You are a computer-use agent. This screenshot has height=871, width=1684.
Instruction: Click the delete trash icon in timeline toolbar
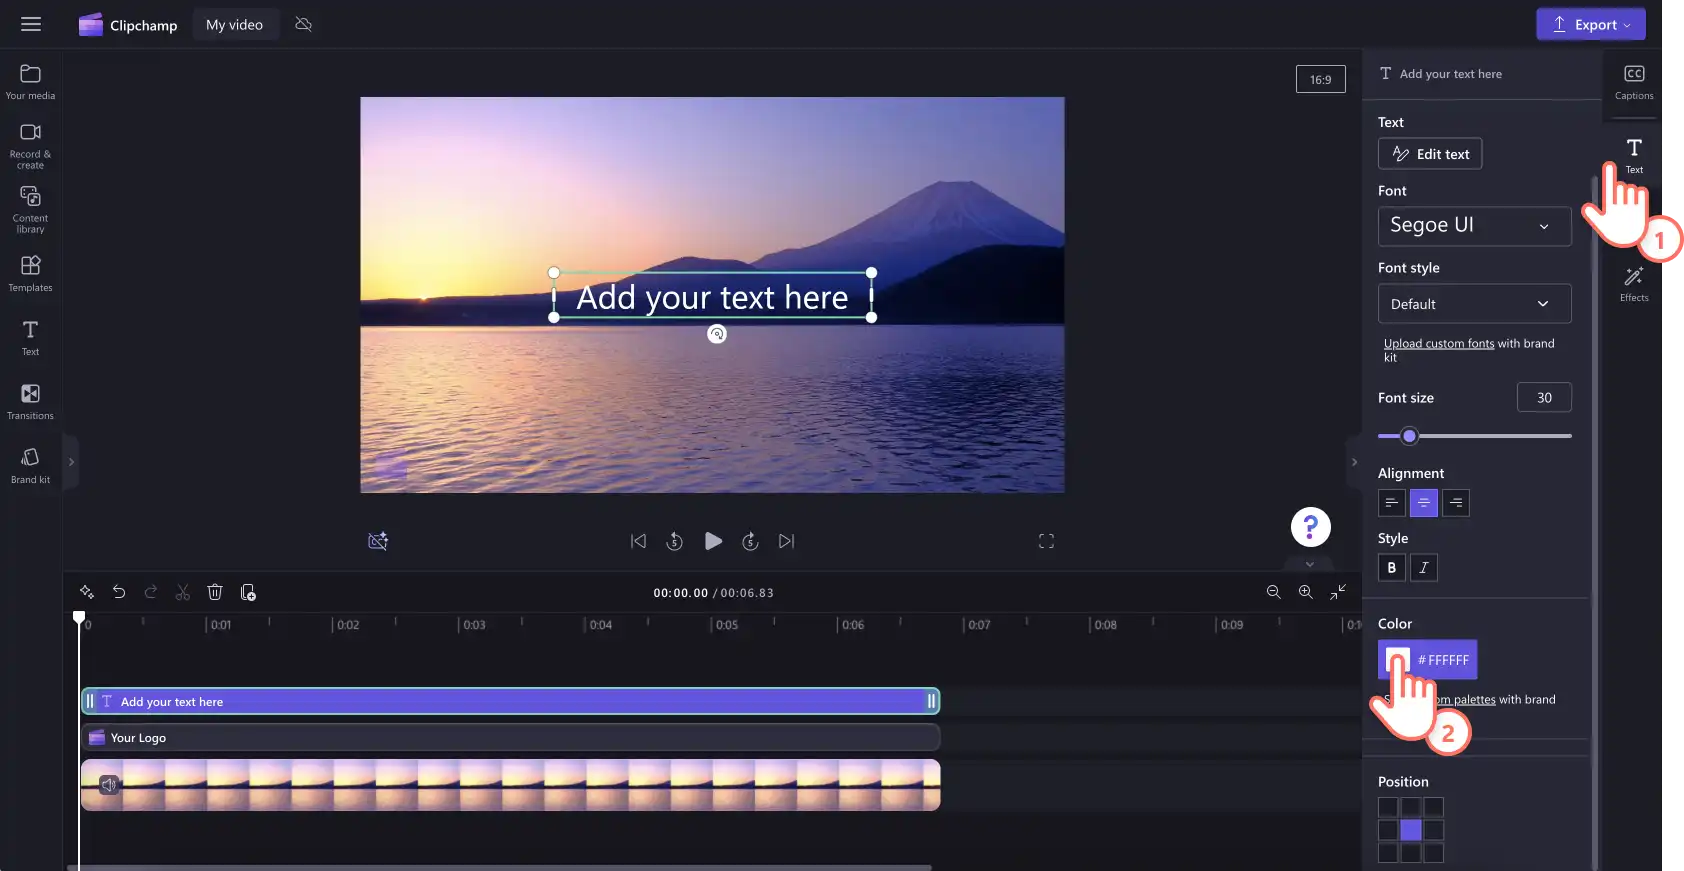[x=214, y=592]
